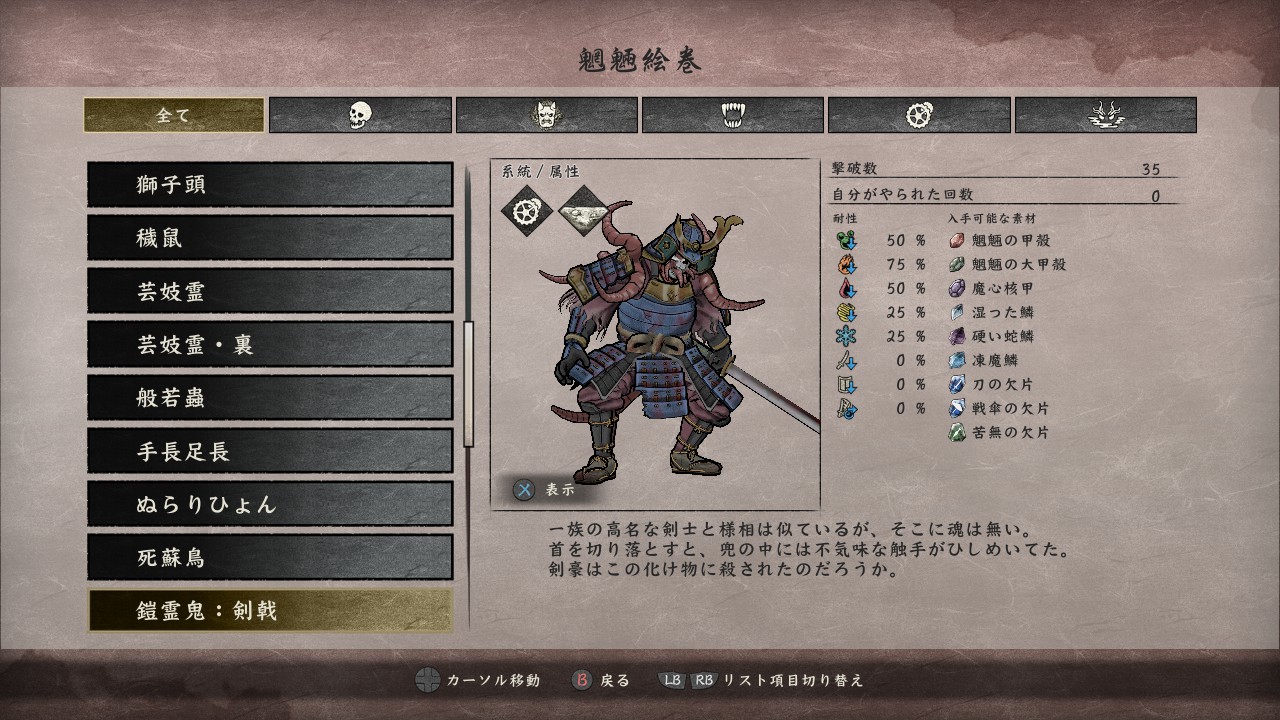Click the LB list switch icon
The image size is (1280, 720).
pos(672,680)
